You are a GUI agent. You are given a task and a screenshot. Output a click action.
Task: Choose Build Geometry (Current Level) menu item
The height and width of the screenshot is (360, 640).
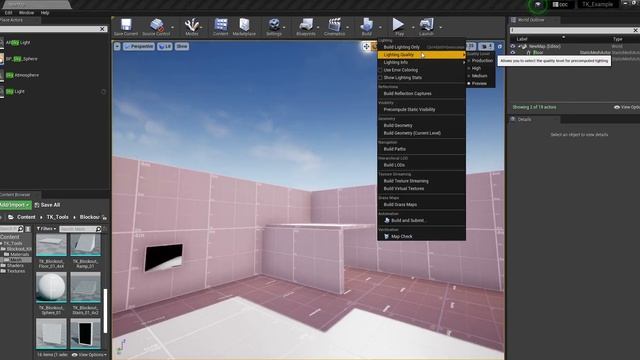(x=421, y=133)
